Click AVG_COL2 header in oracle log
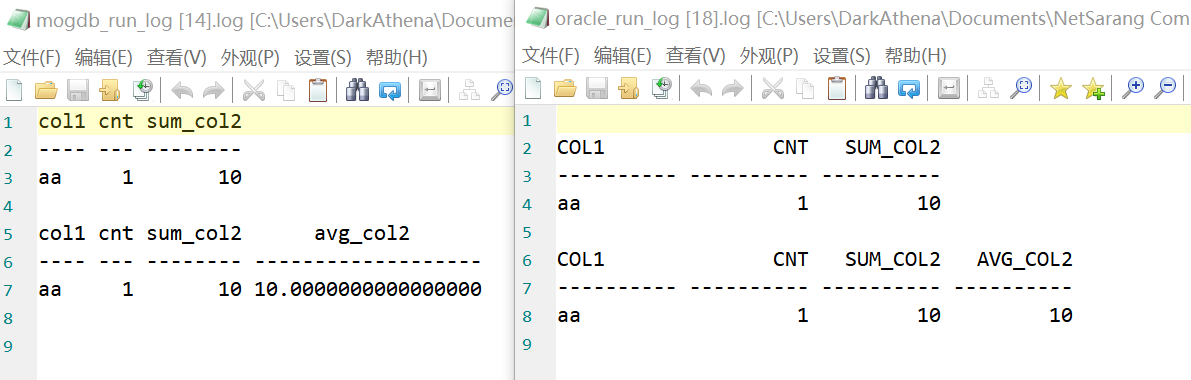The width and height of the screenshot is (1191, 380). (x=1025, y=260)
